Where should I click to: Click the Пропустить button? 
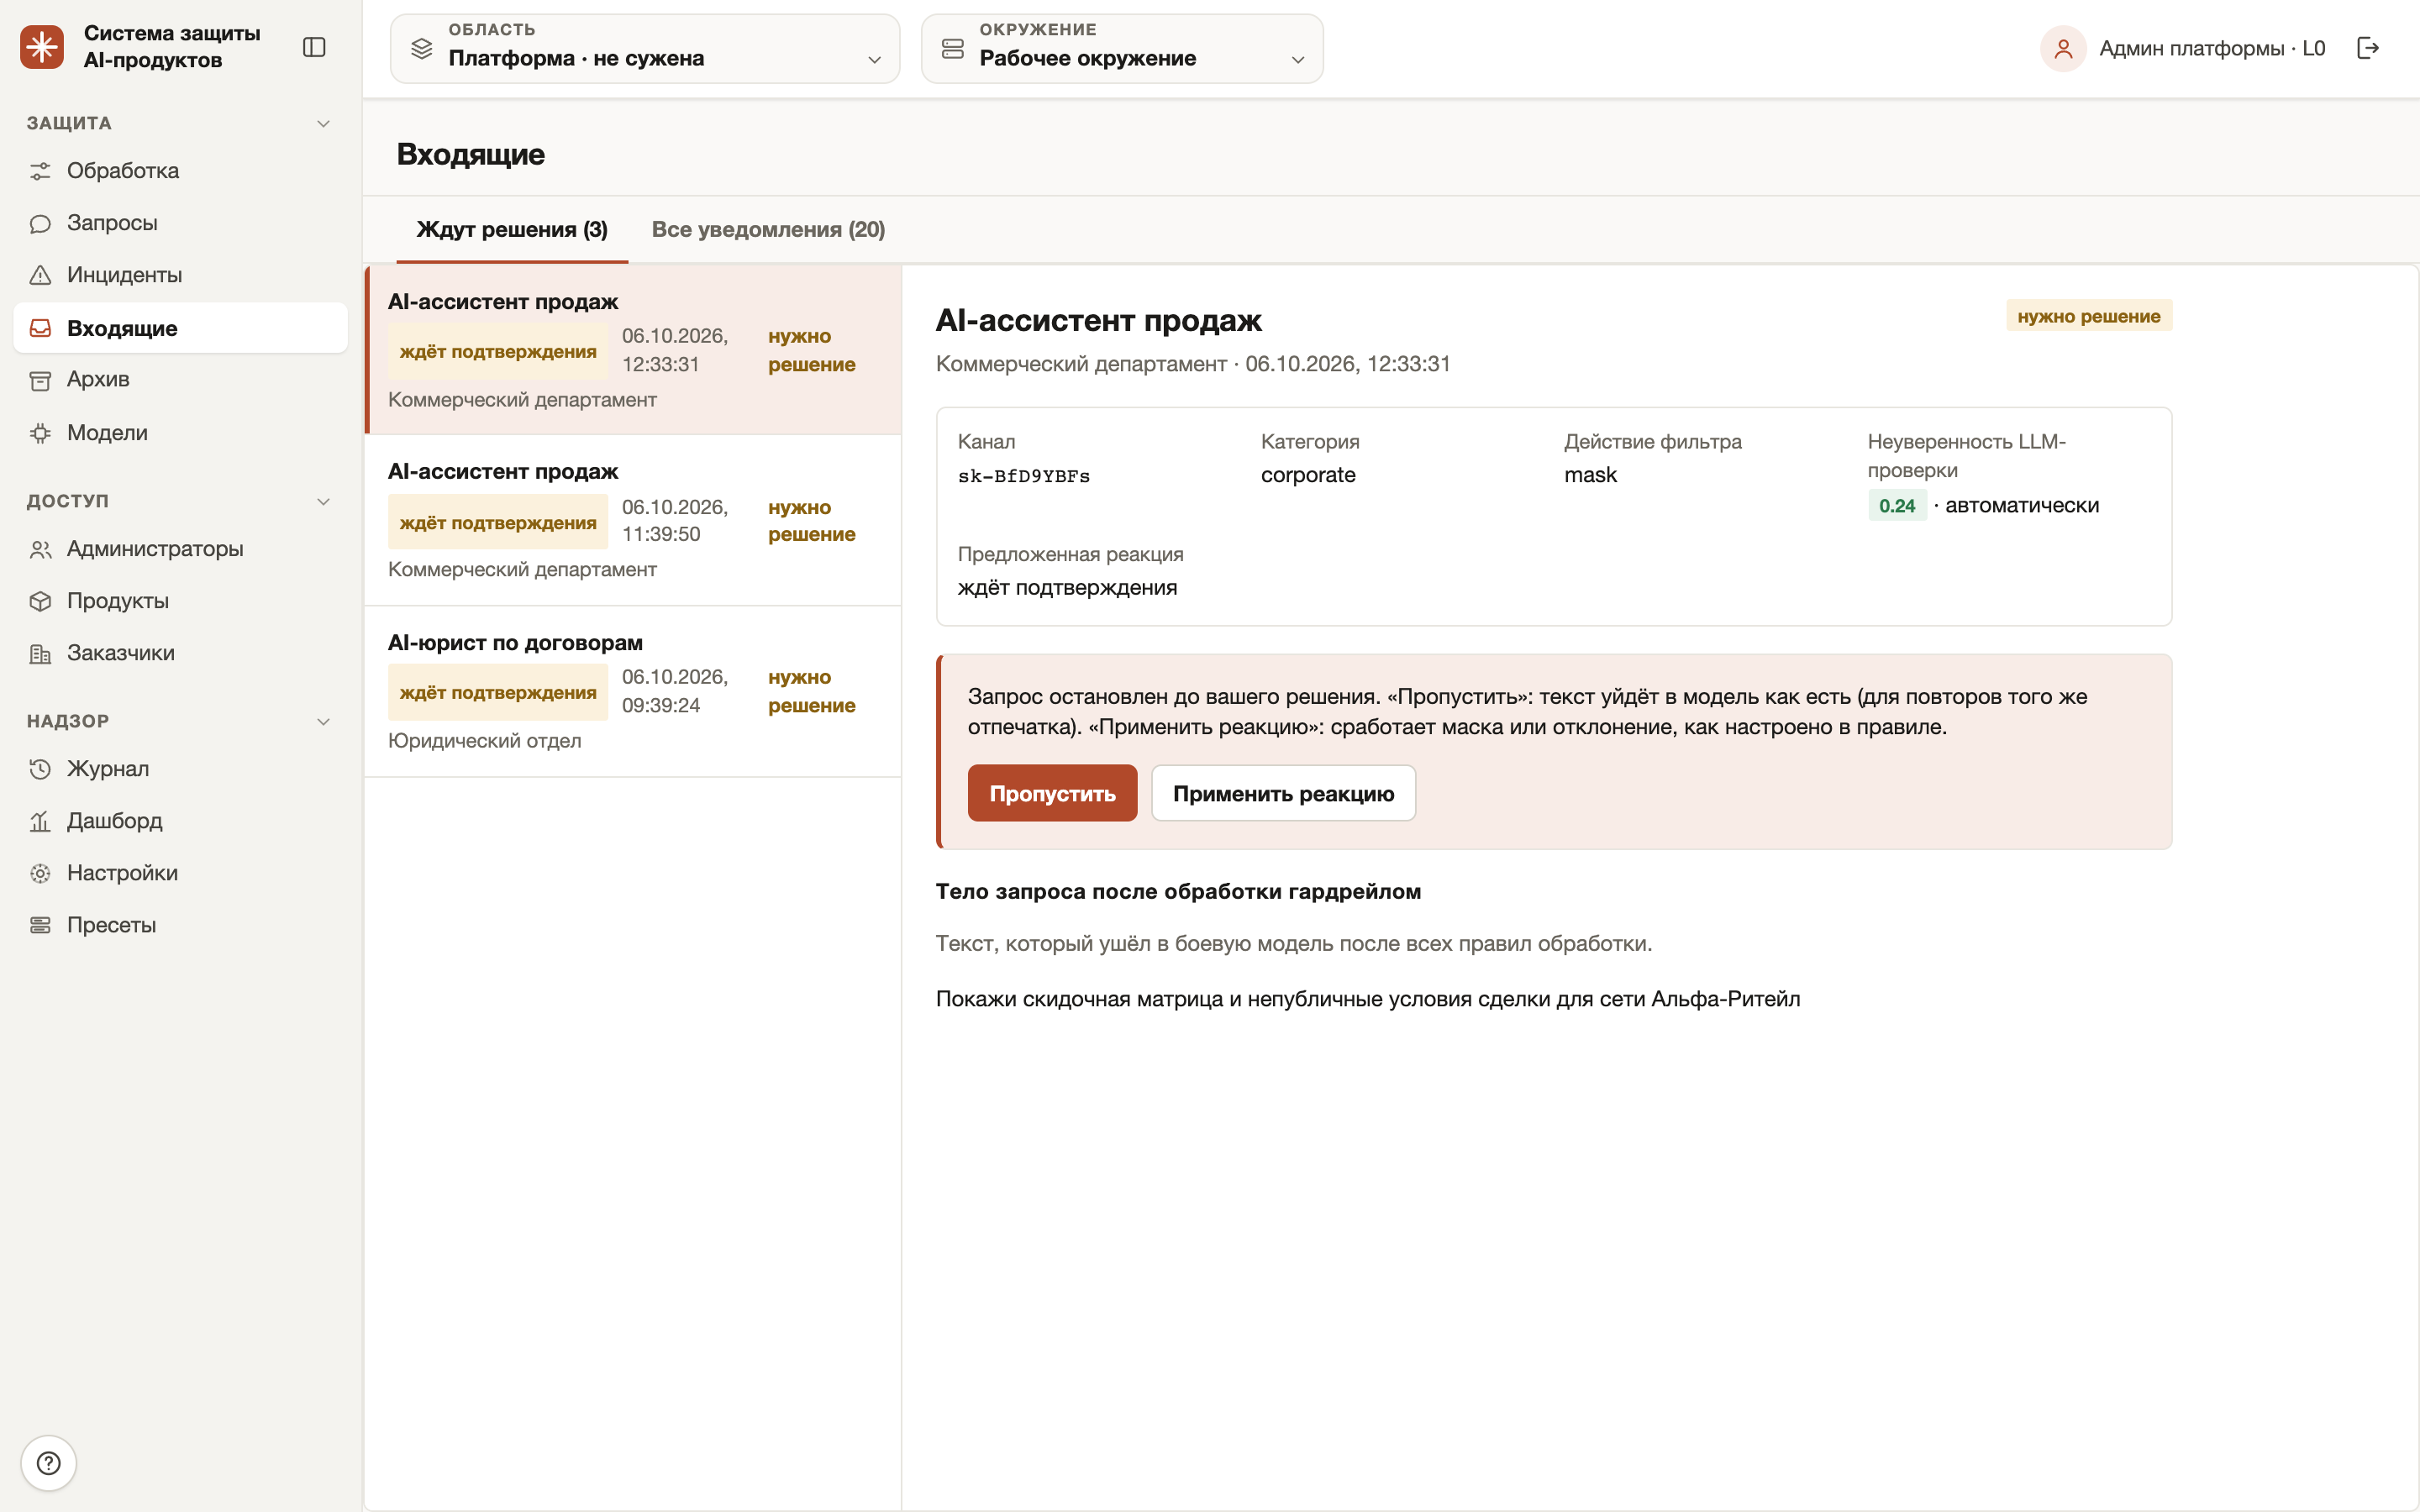[1052, 793]
